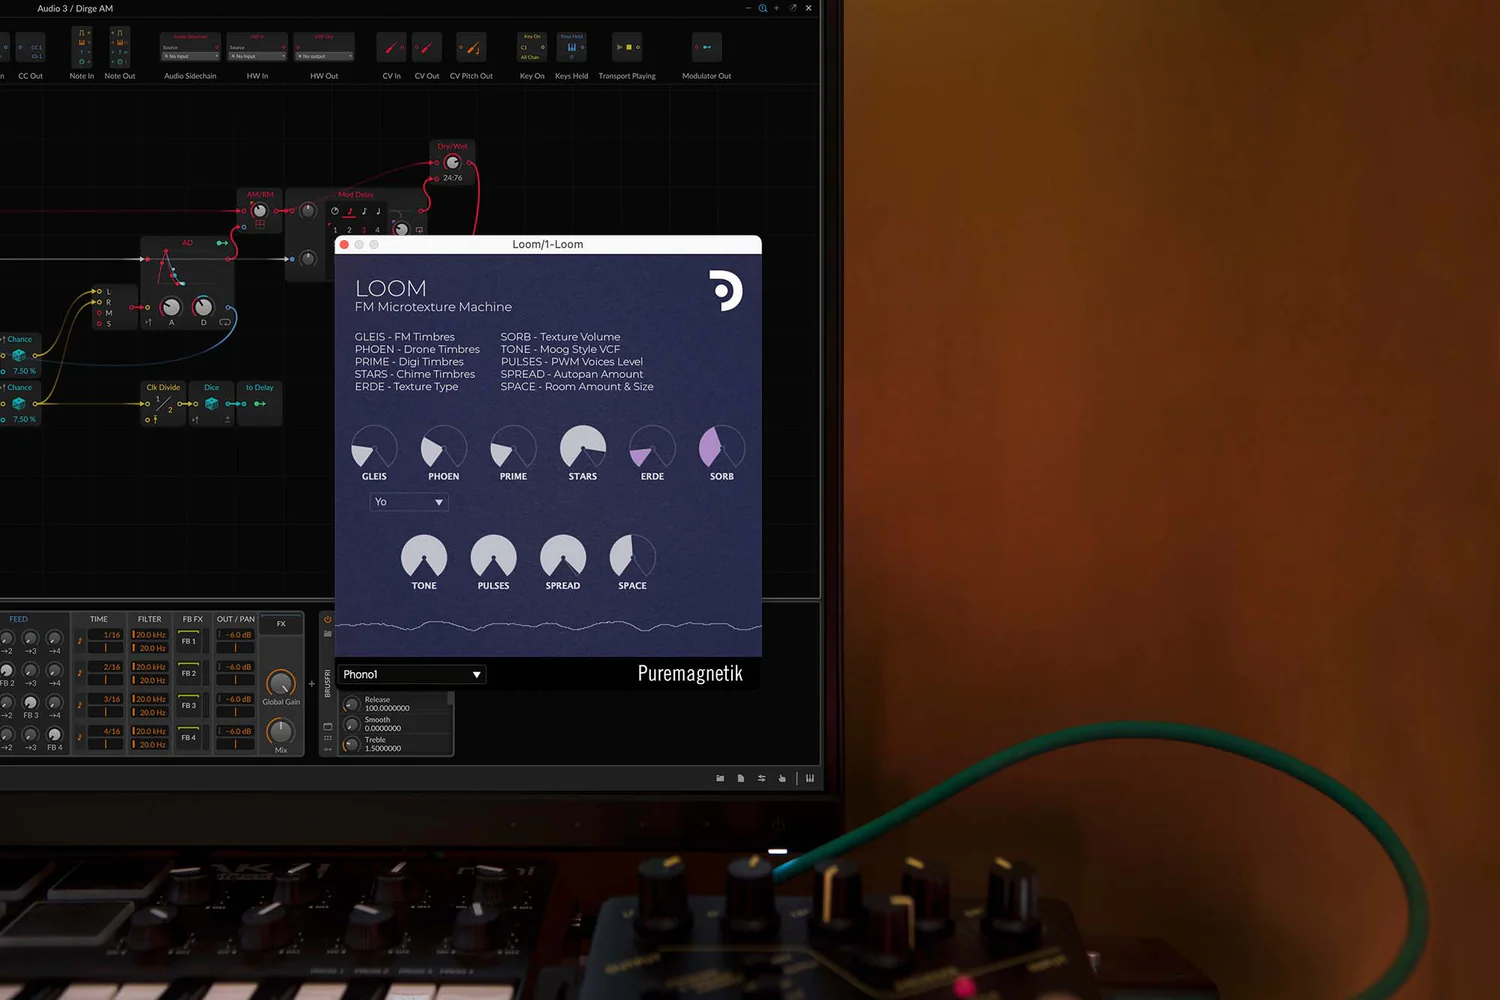The height and width of the screenshot is (1000, 1500).
Task: Click the STARS knob in Loom
Action: point(583,448)
